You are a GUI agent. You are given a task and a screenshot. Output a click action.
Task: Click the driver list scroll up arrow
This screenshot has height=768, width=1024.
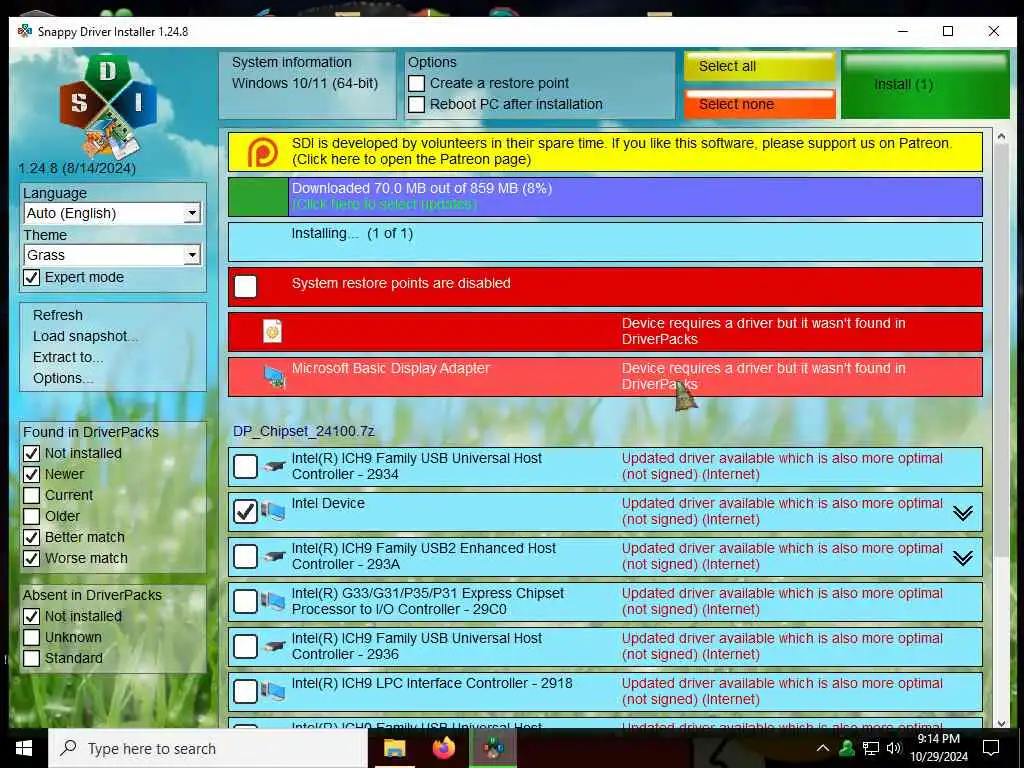1002,136
